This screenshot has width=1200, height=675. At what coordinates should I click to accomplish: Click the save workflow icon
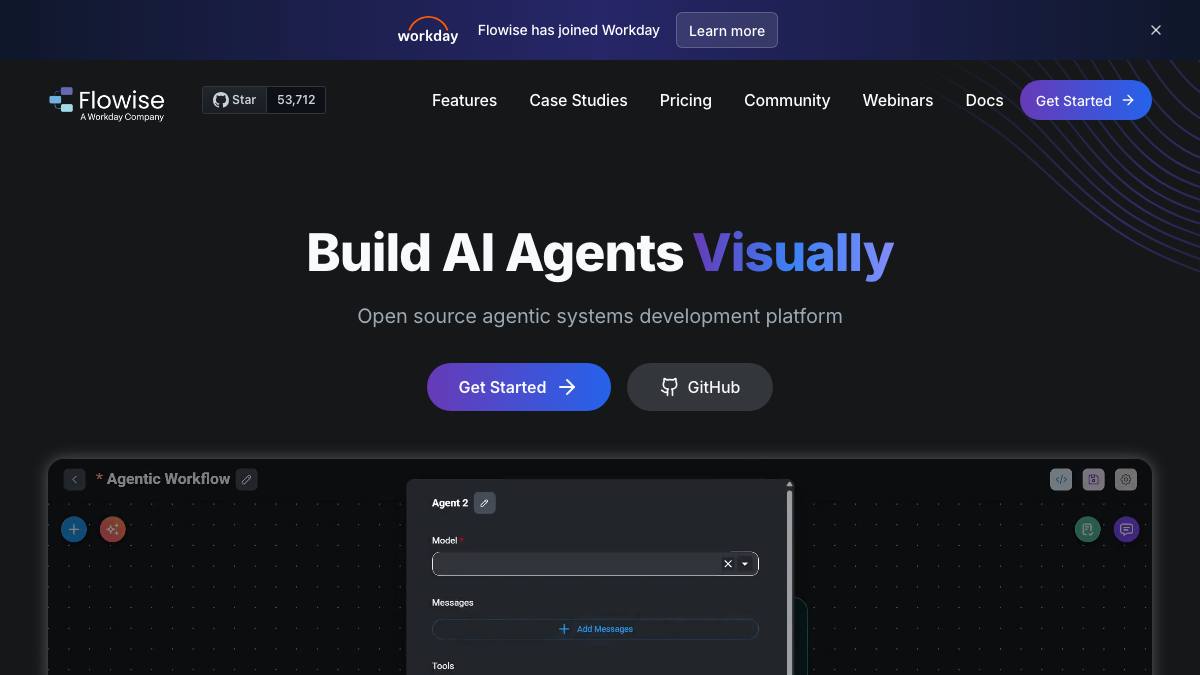click(1093, 479)
